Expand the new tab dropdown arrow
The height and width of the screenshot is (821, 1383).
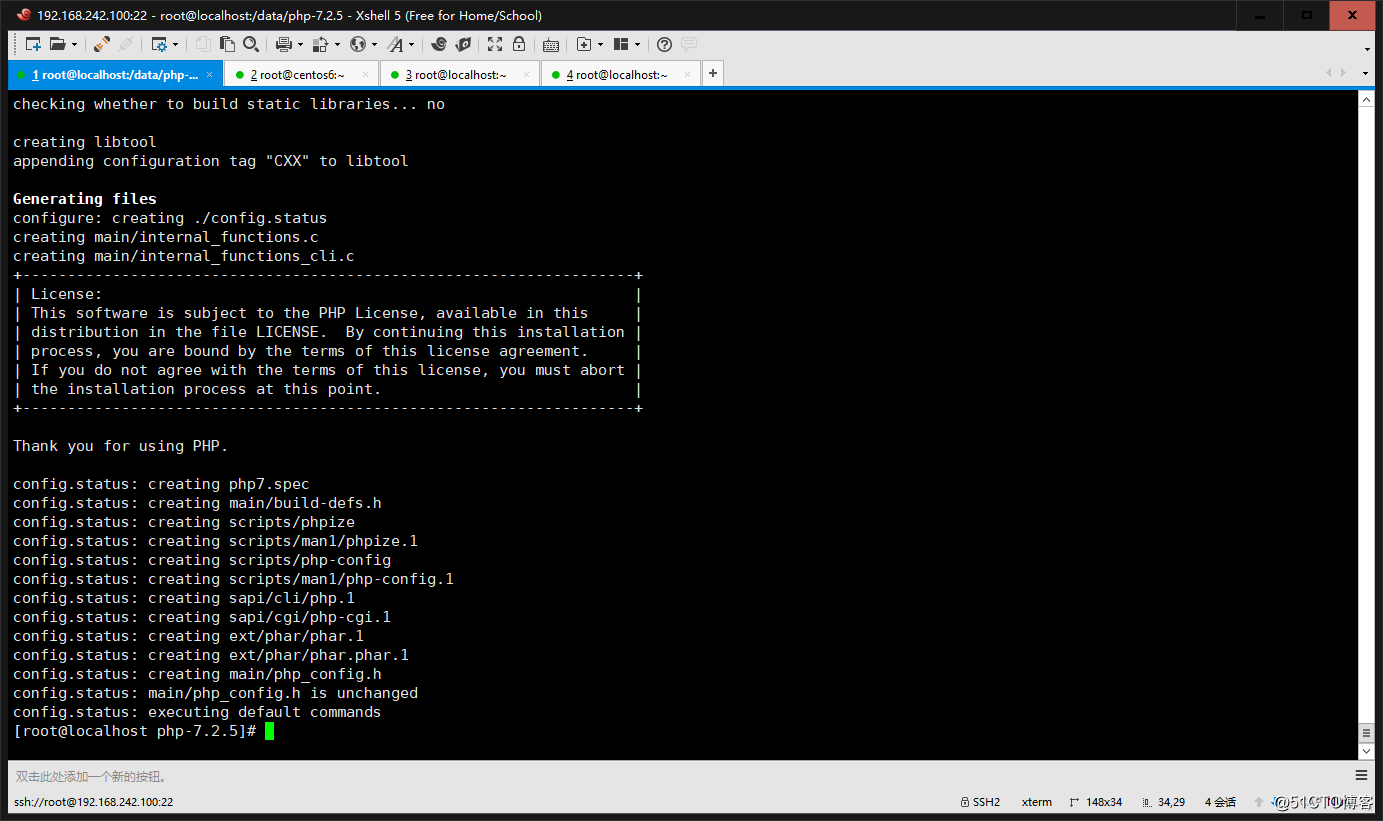[x=601, y=45]
